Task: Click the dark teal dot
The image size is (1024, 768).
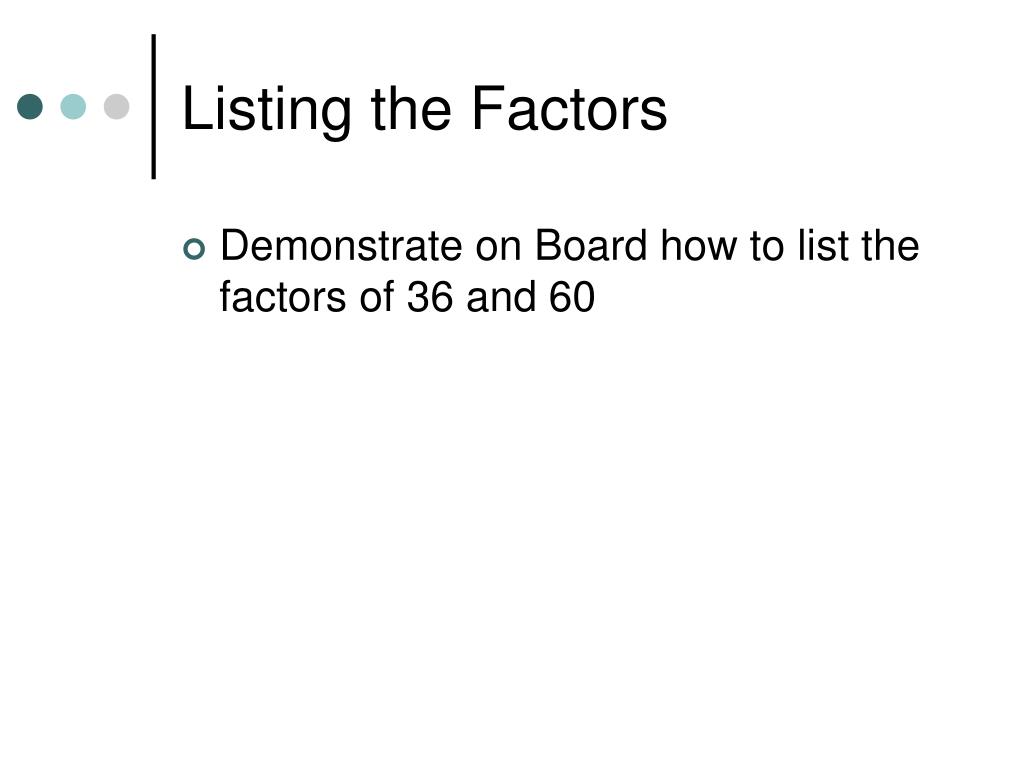Action: 30,106
